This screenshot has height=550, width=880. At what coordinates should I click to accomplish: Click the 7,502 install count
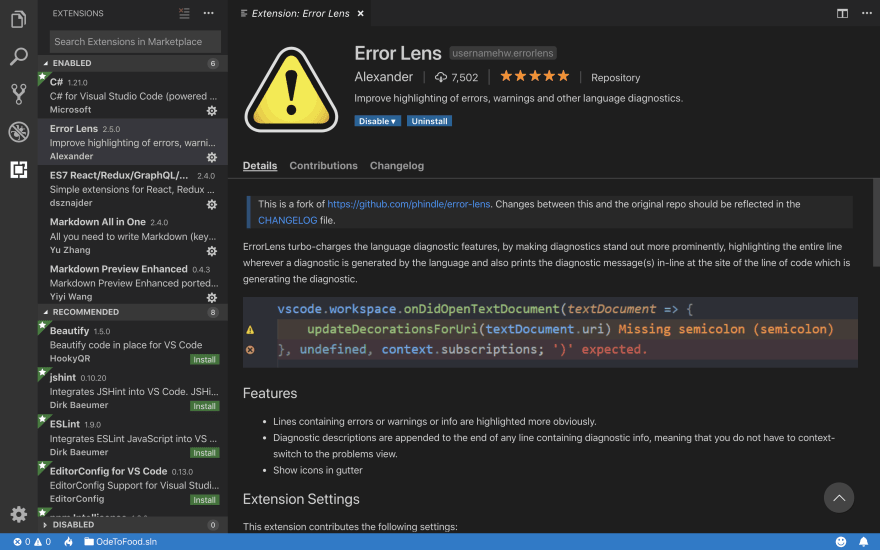pos(465,77)
